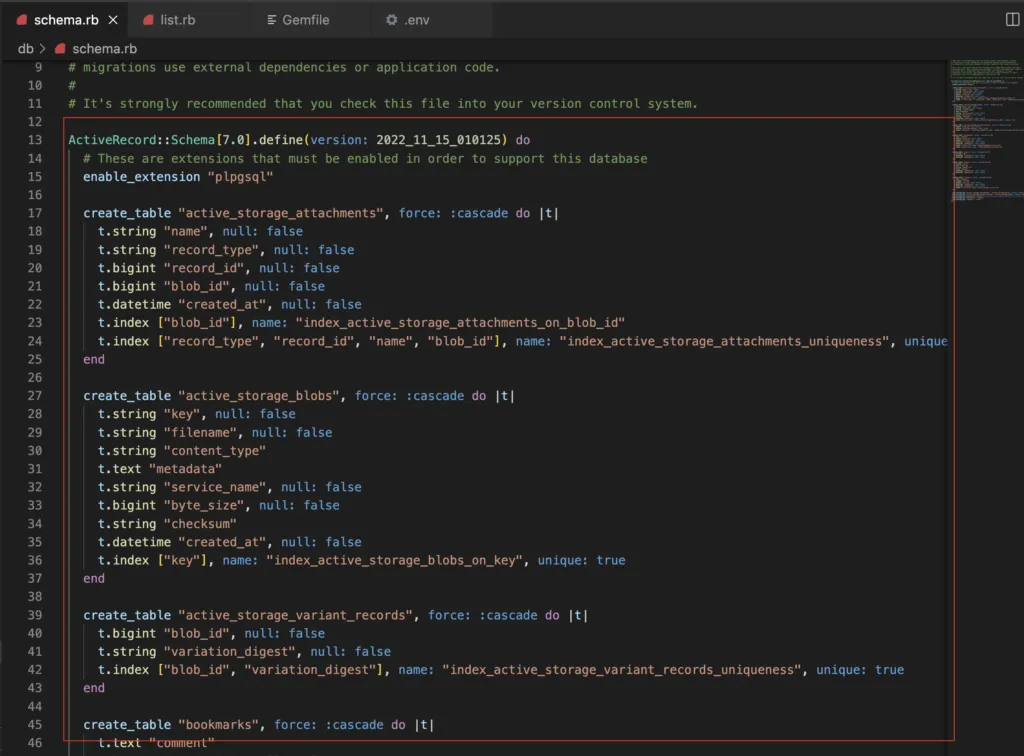Click the db breadcrumb folder
Image resolution: width=1024 pixels, height=756 pixels.
coord(25,49)
